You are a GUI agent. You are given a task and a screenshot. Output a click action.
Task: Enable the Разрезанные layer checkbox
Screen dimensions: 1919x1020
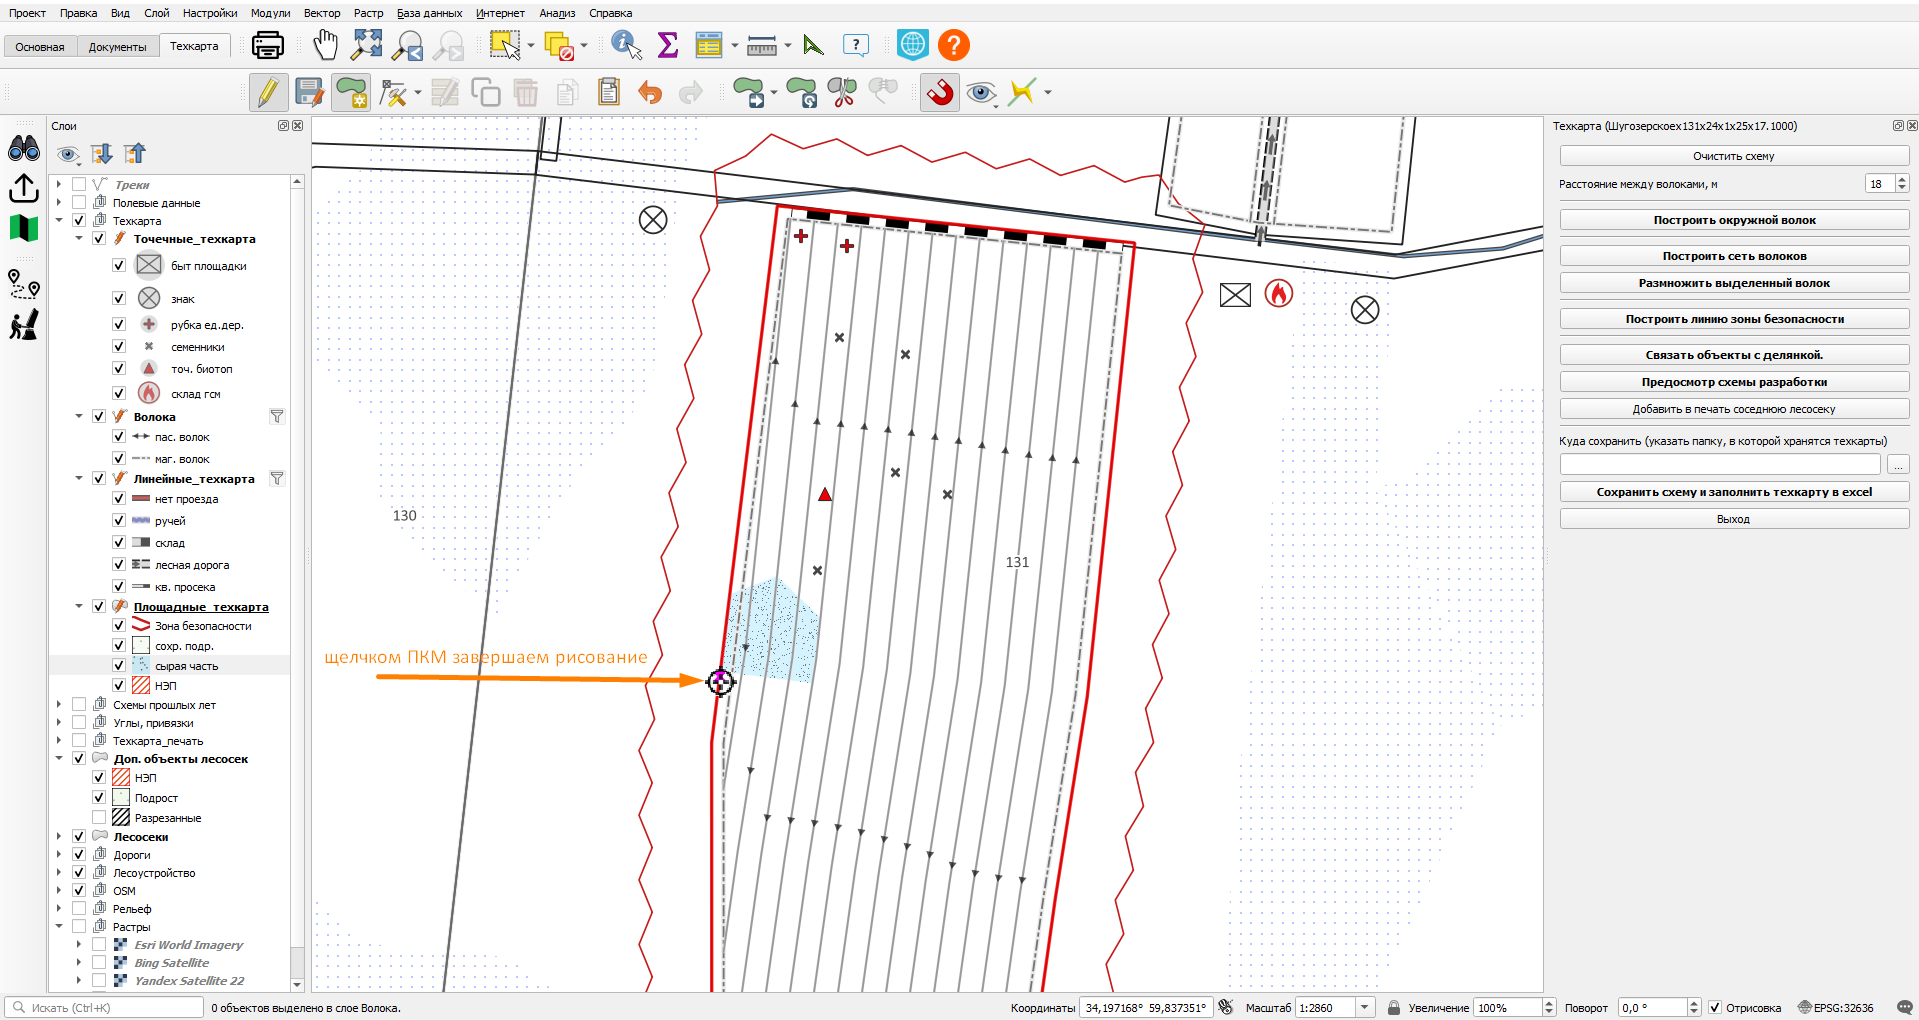pos(99,818)
